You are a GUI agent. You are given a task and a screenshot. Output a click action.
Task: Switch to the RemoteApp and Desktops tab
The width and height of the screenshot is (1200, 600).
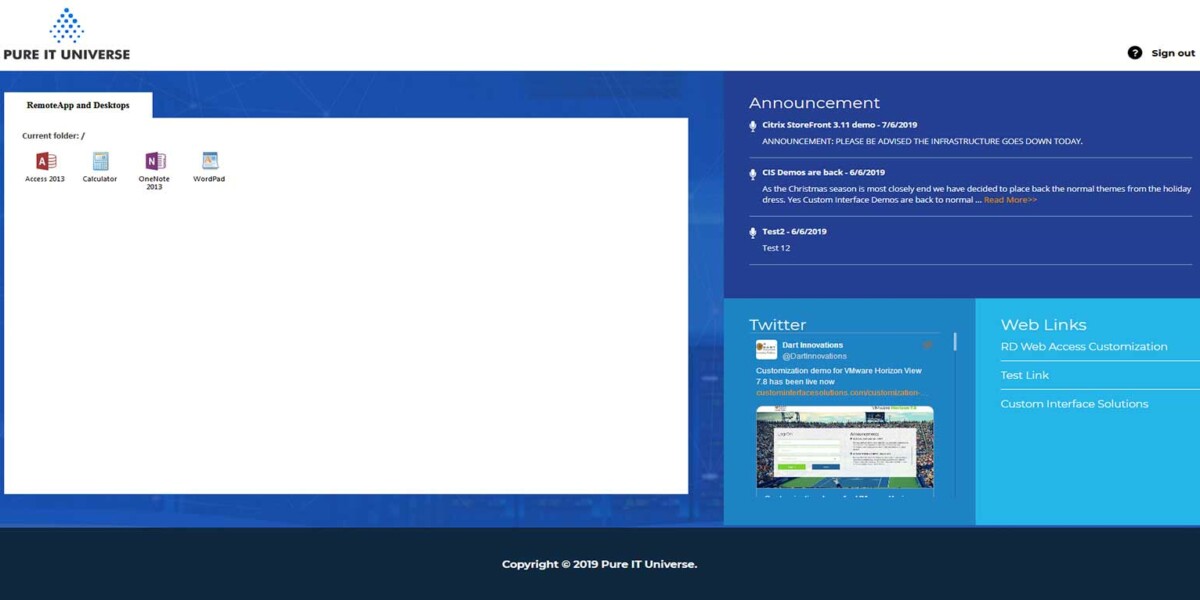[x=79, y=105]
